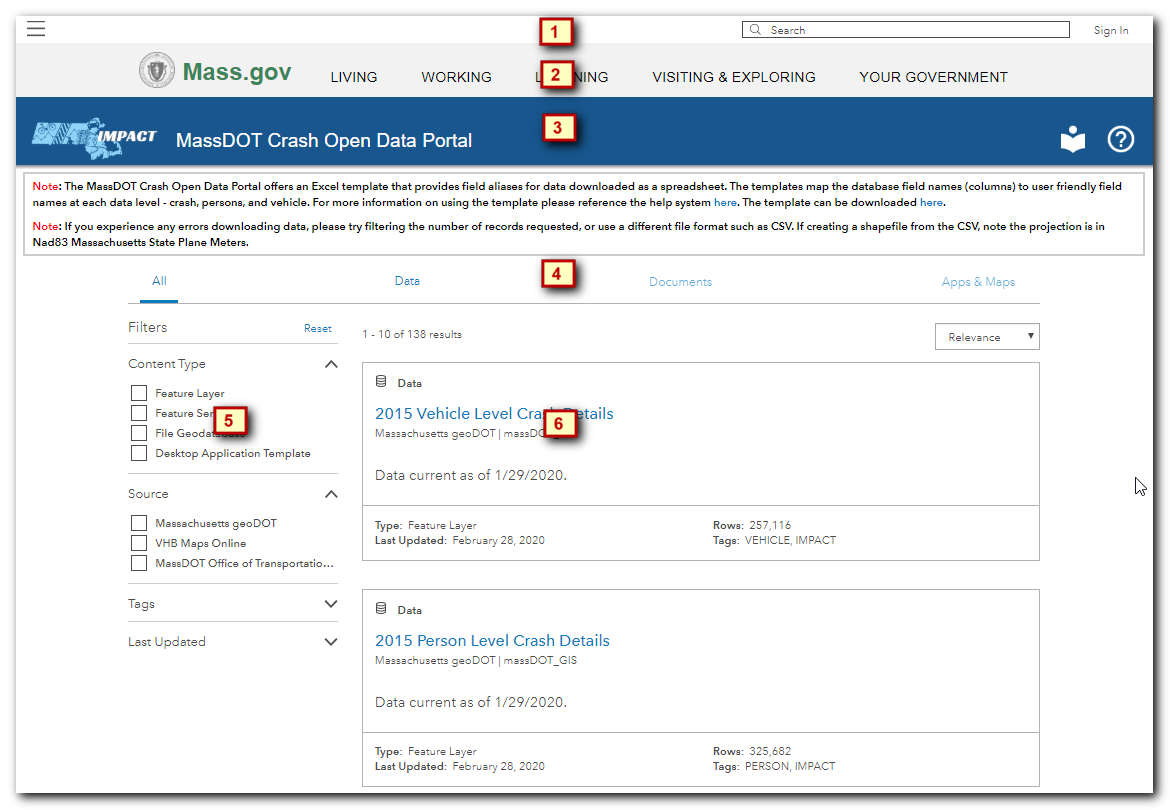Open the hamburger menu icon
1170x810 pixels.
pos(36,28)
